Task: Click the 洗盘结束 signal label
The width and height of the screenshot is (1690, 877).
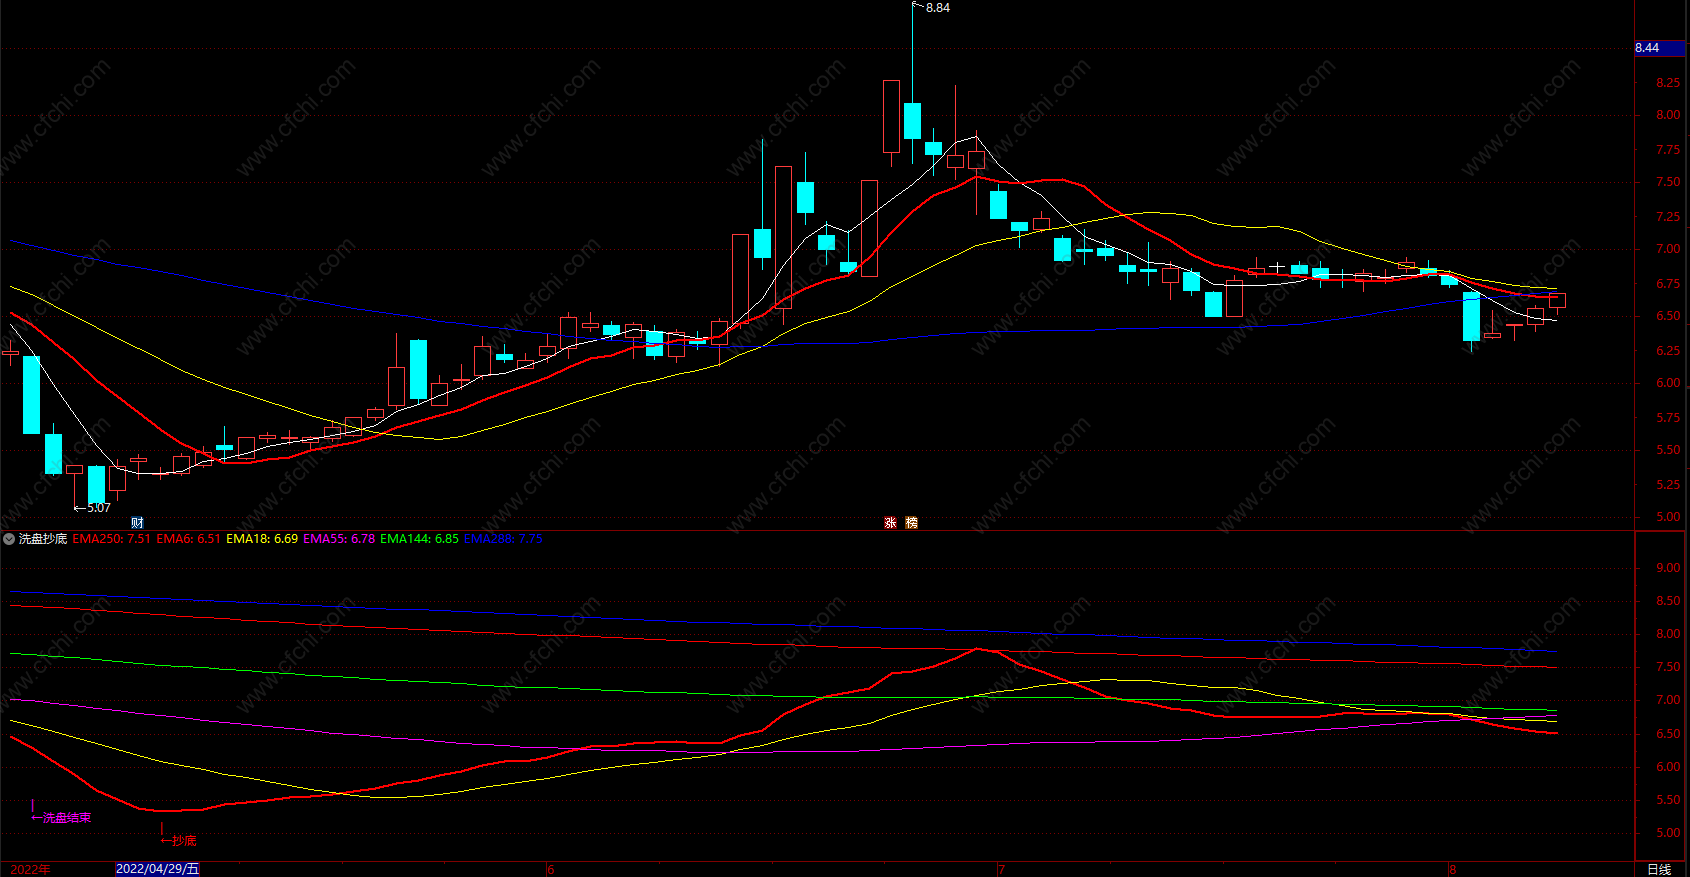Action: (67, 818)
